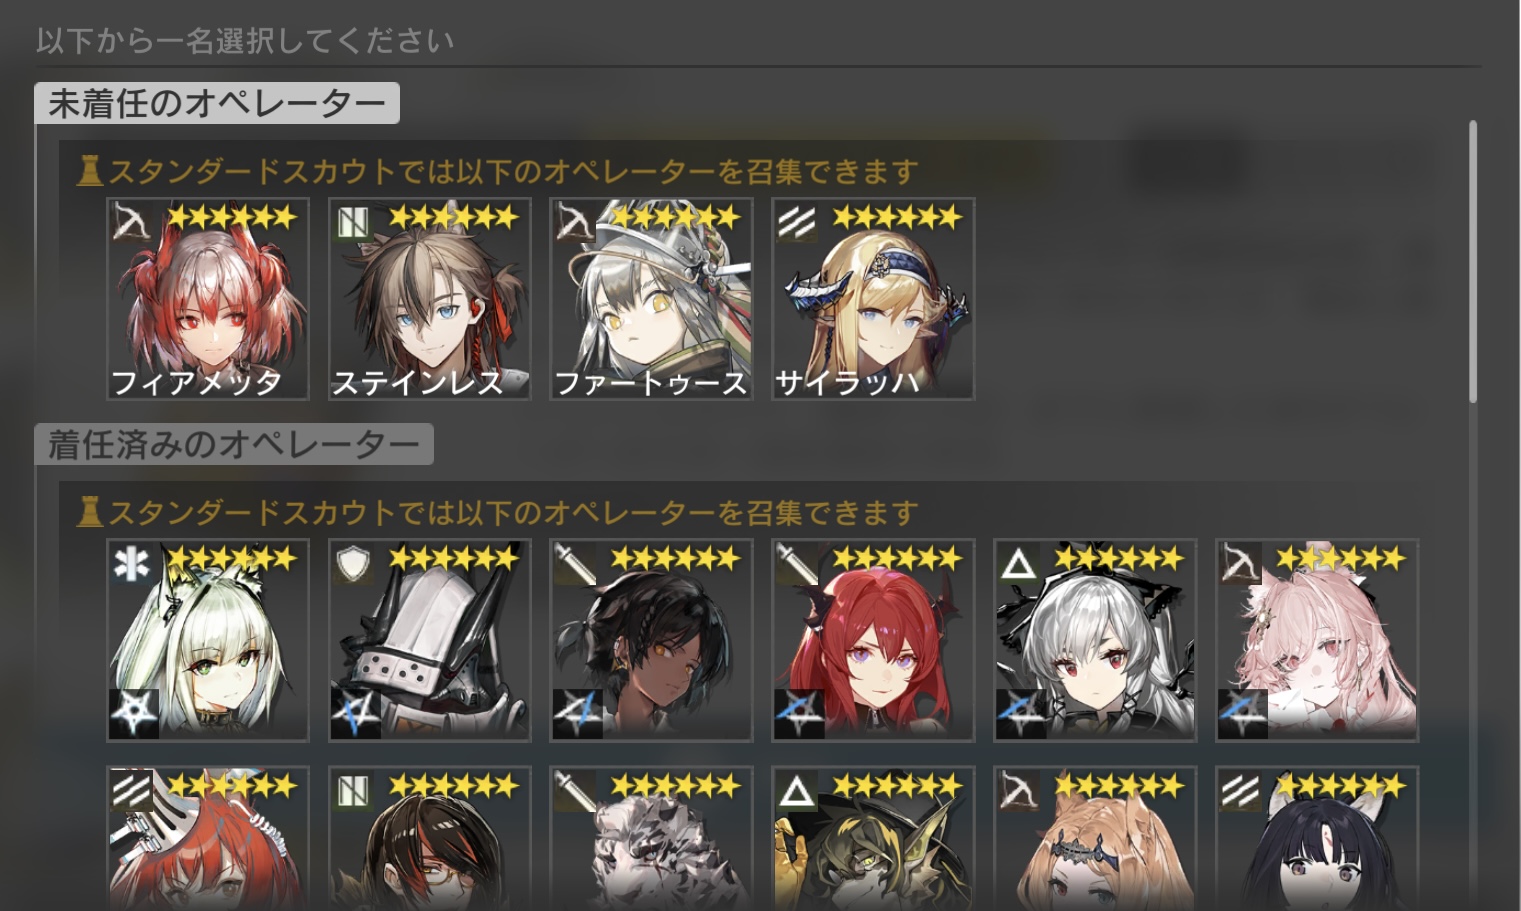
Task: Click the green-eyed white-haired medic operator
Action: click(208, 640)
